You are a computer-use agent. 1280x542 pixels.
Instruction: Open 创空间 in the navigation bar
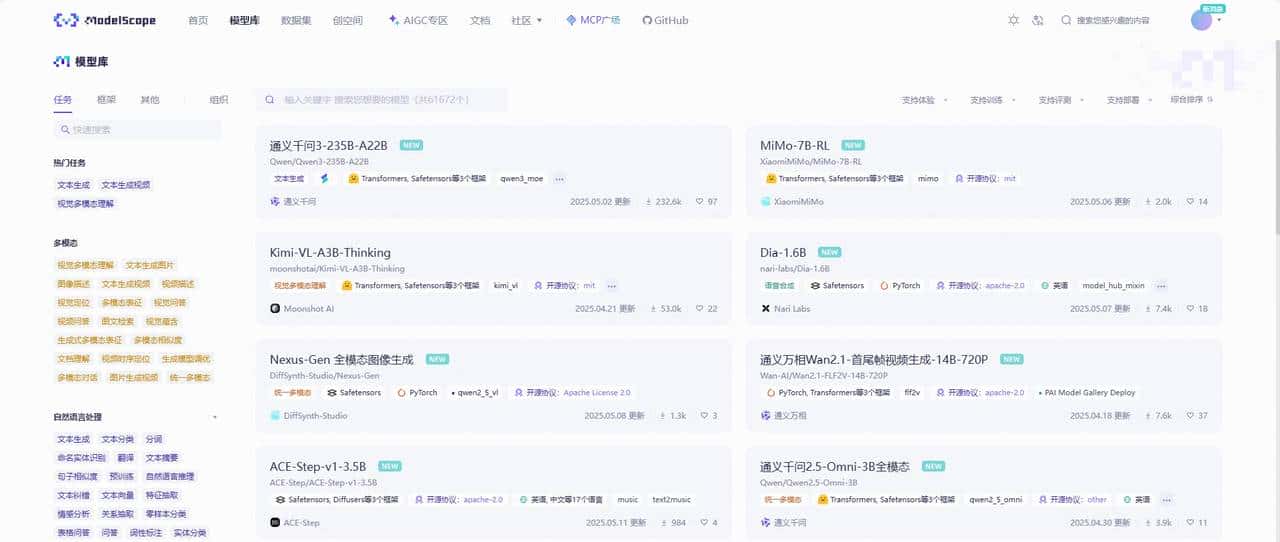(x=348, y=20)
